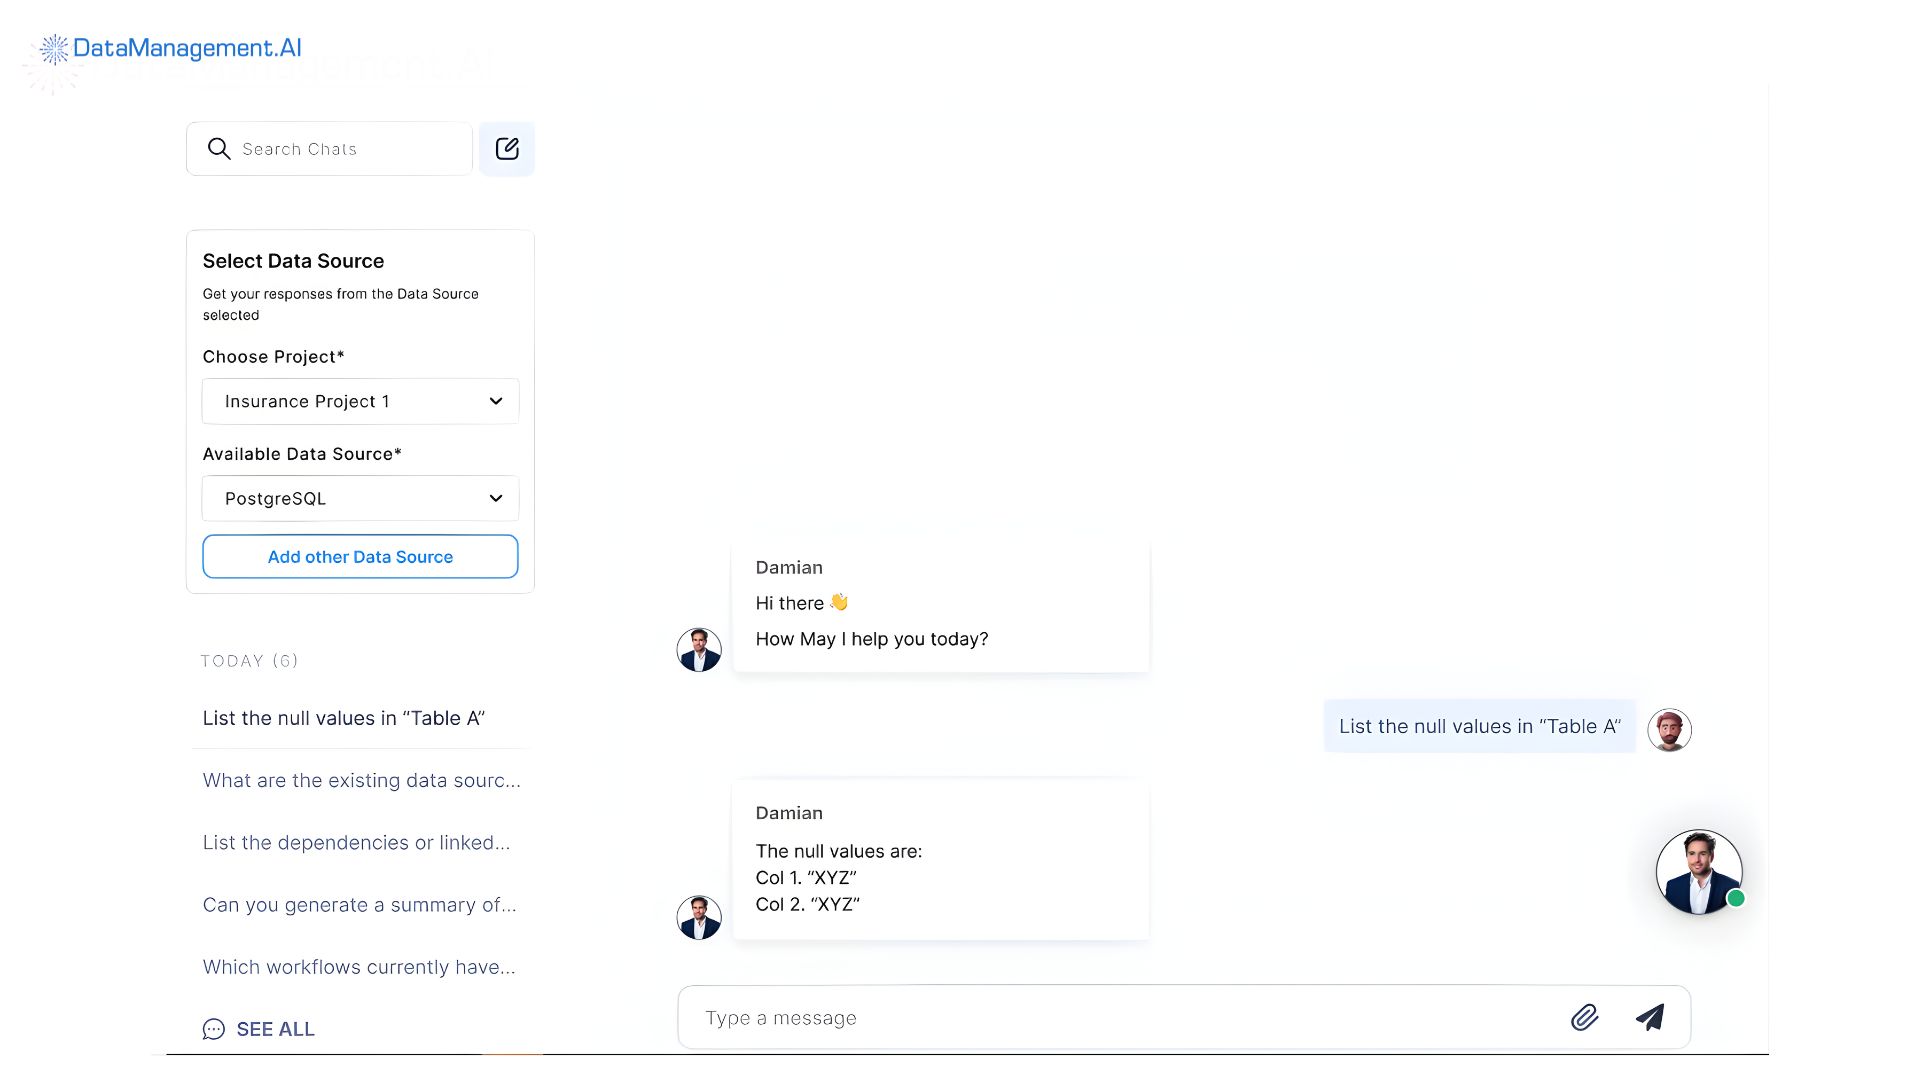Viewport: 1920px width, 1080px height.
Task: Start a new chat with the compose icon
Action: click(x=507, y=148)
